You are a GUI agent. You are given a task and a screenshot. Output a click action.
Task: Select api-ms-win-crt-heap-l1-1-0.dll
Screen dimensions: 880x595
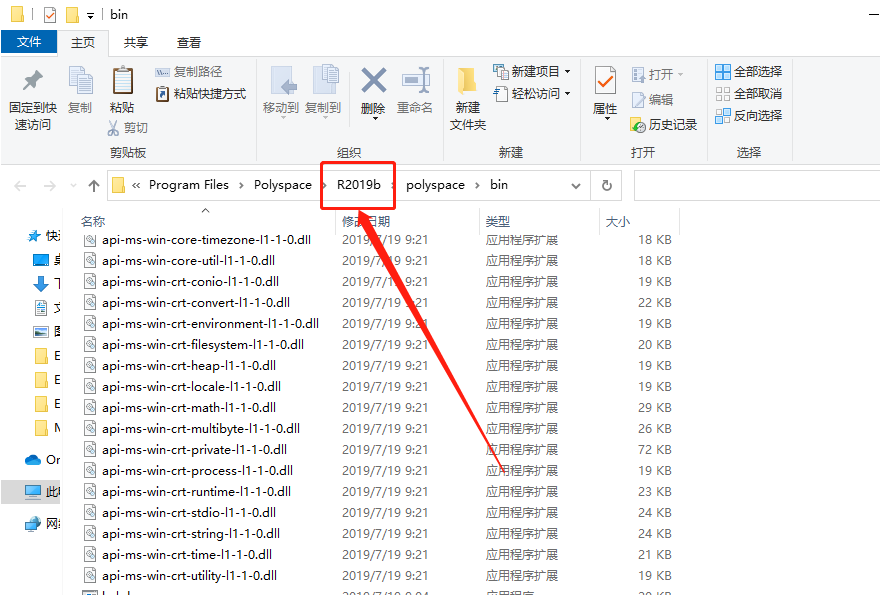pos(189,365)
